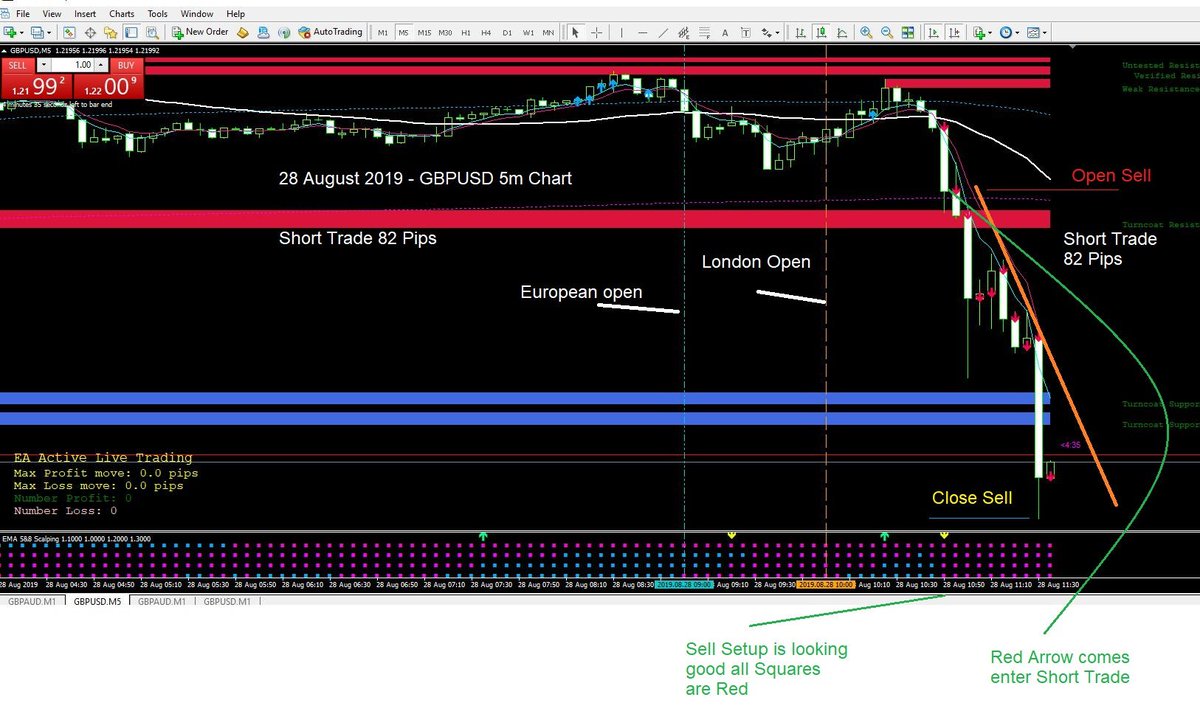This screenshot has width=1200, height=714.
Task: Open the View menu
Action: pyautogui.click(x=53, y=14)
